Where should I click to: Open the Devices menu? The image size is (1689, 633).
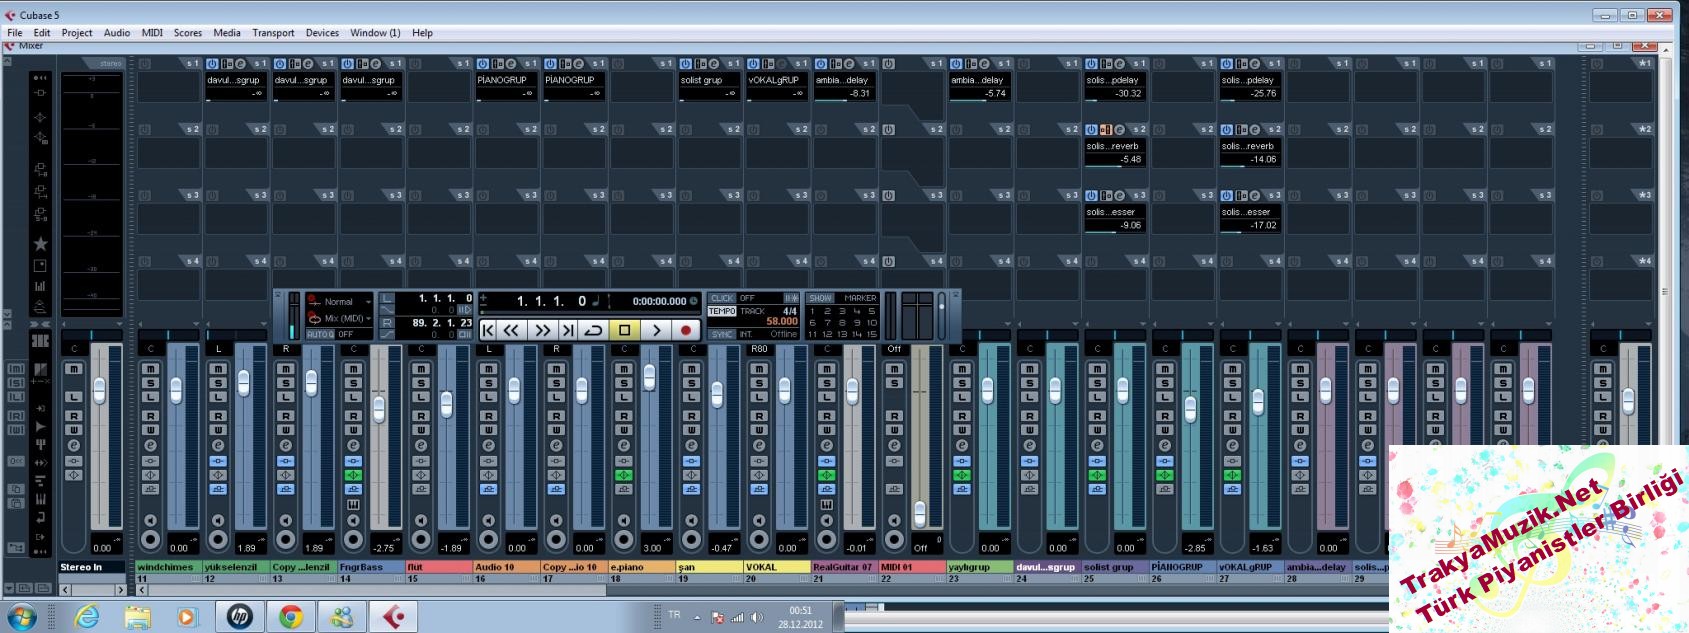click(x=322, y=33)
